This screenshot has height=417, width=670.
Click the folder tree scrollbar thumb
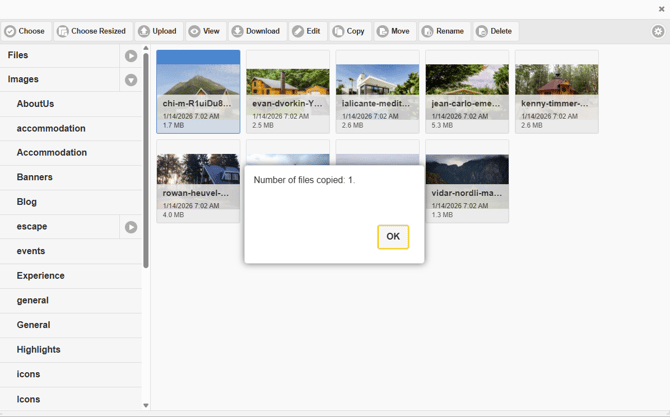coord(146,160)
